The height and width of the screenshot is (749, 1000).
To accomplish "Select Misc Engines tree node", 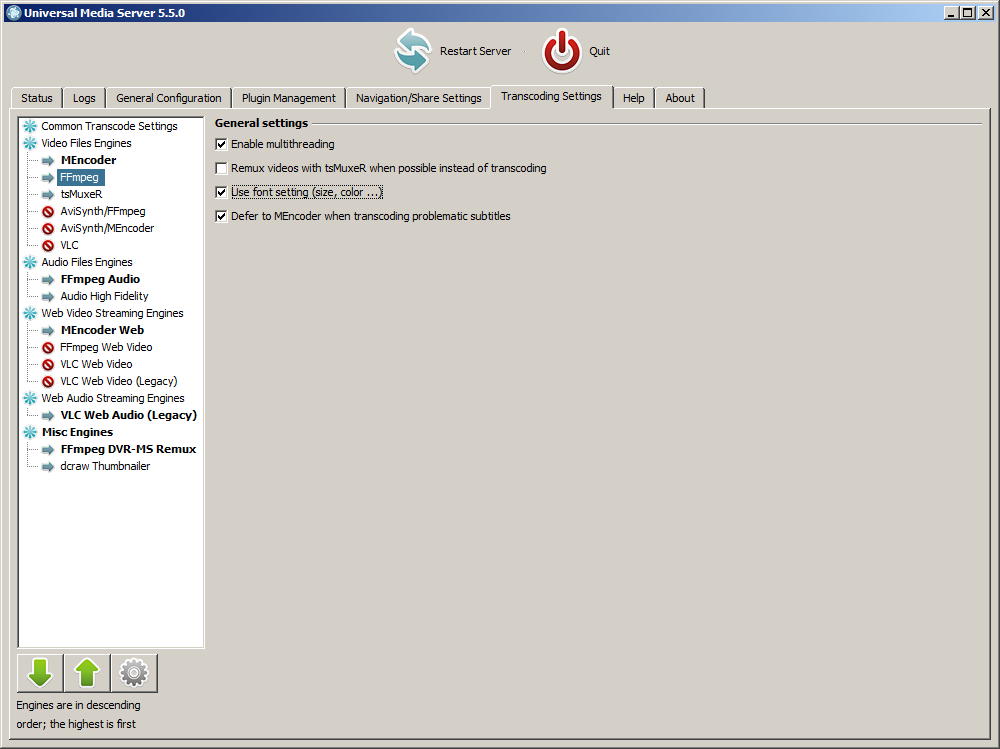I will click(x=77, y=432).
